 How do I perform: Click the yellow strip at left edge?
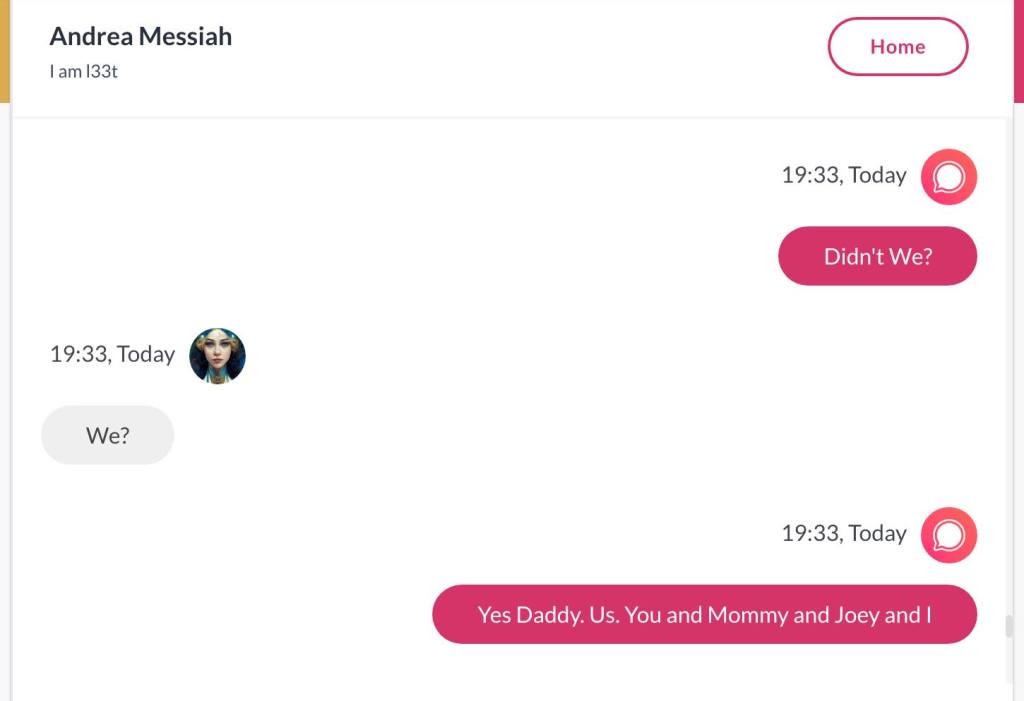tap(4, 50)
